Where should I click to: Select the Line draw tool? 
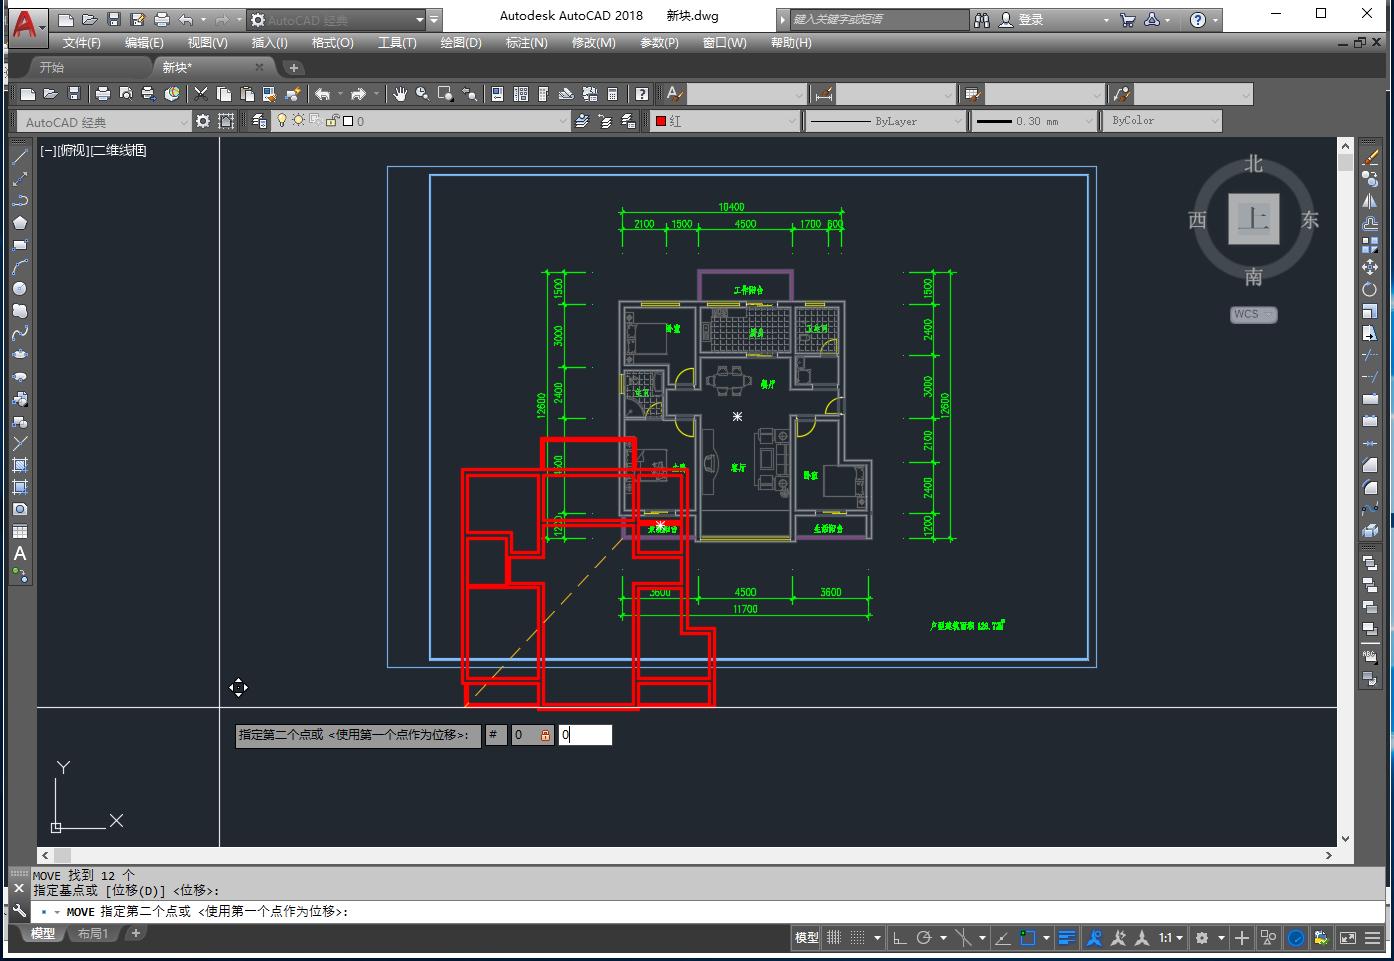click(19, 157)
